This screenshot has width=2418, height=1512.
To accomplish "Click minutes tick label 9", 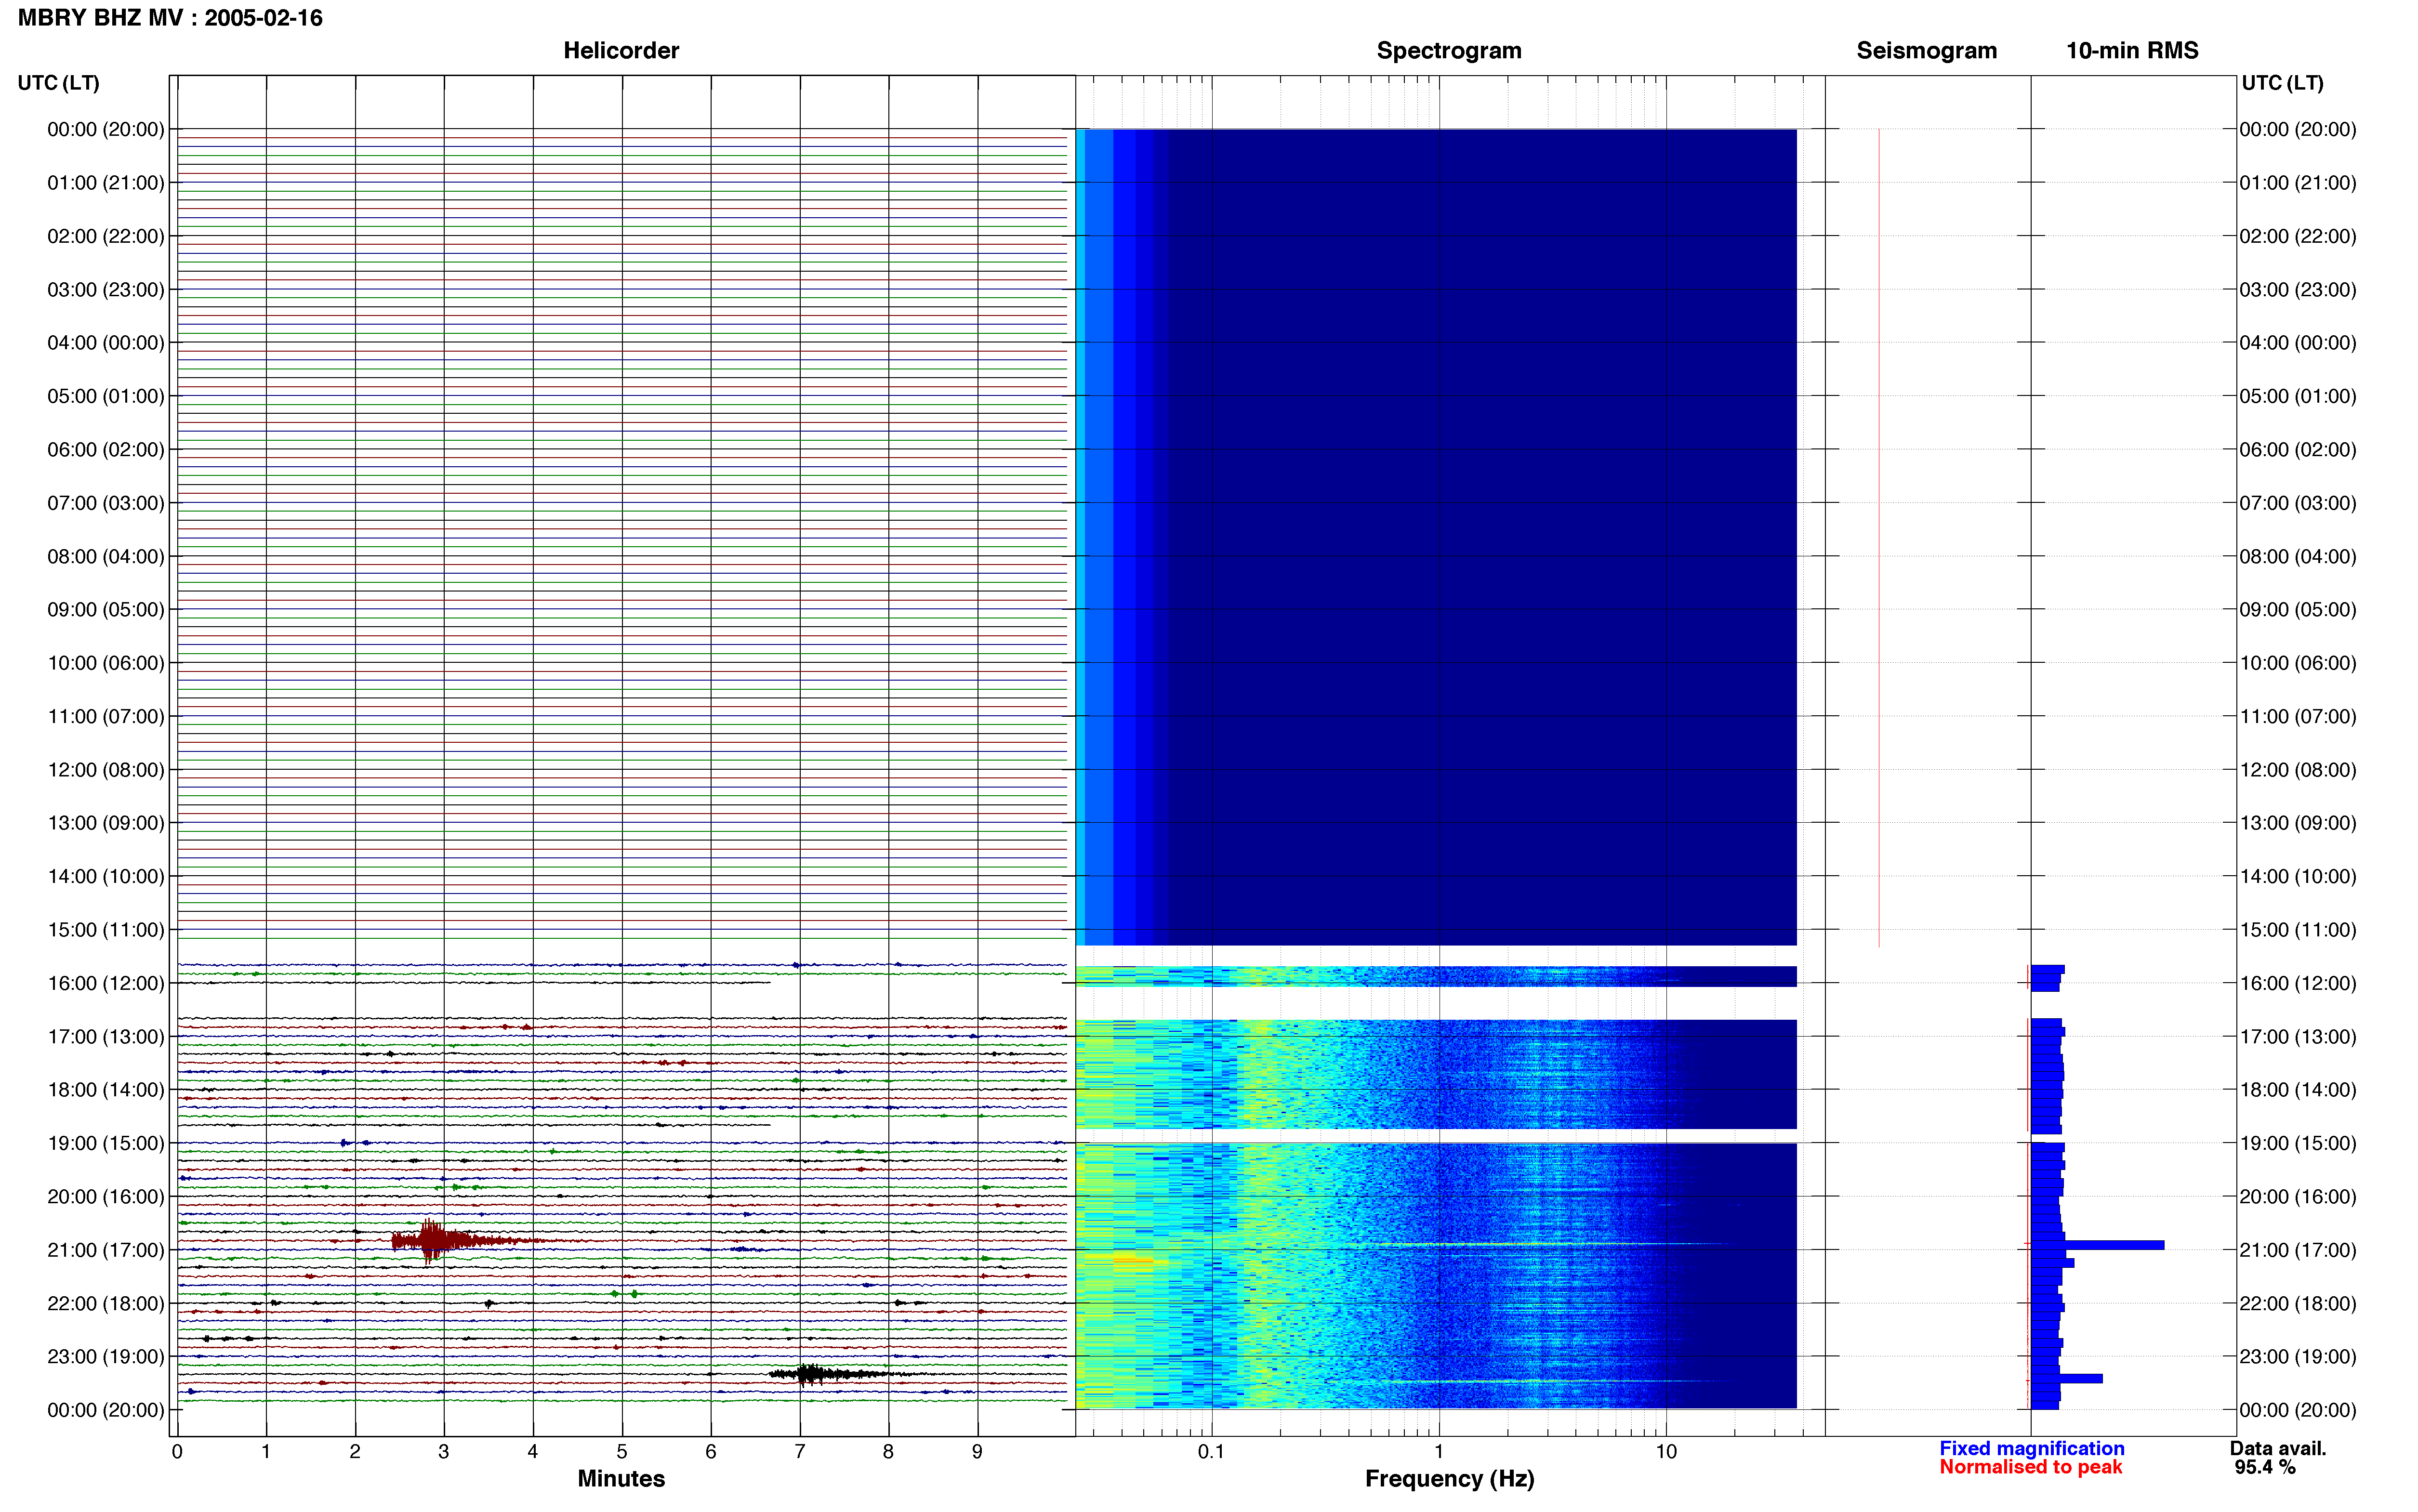I will 977,1451.
